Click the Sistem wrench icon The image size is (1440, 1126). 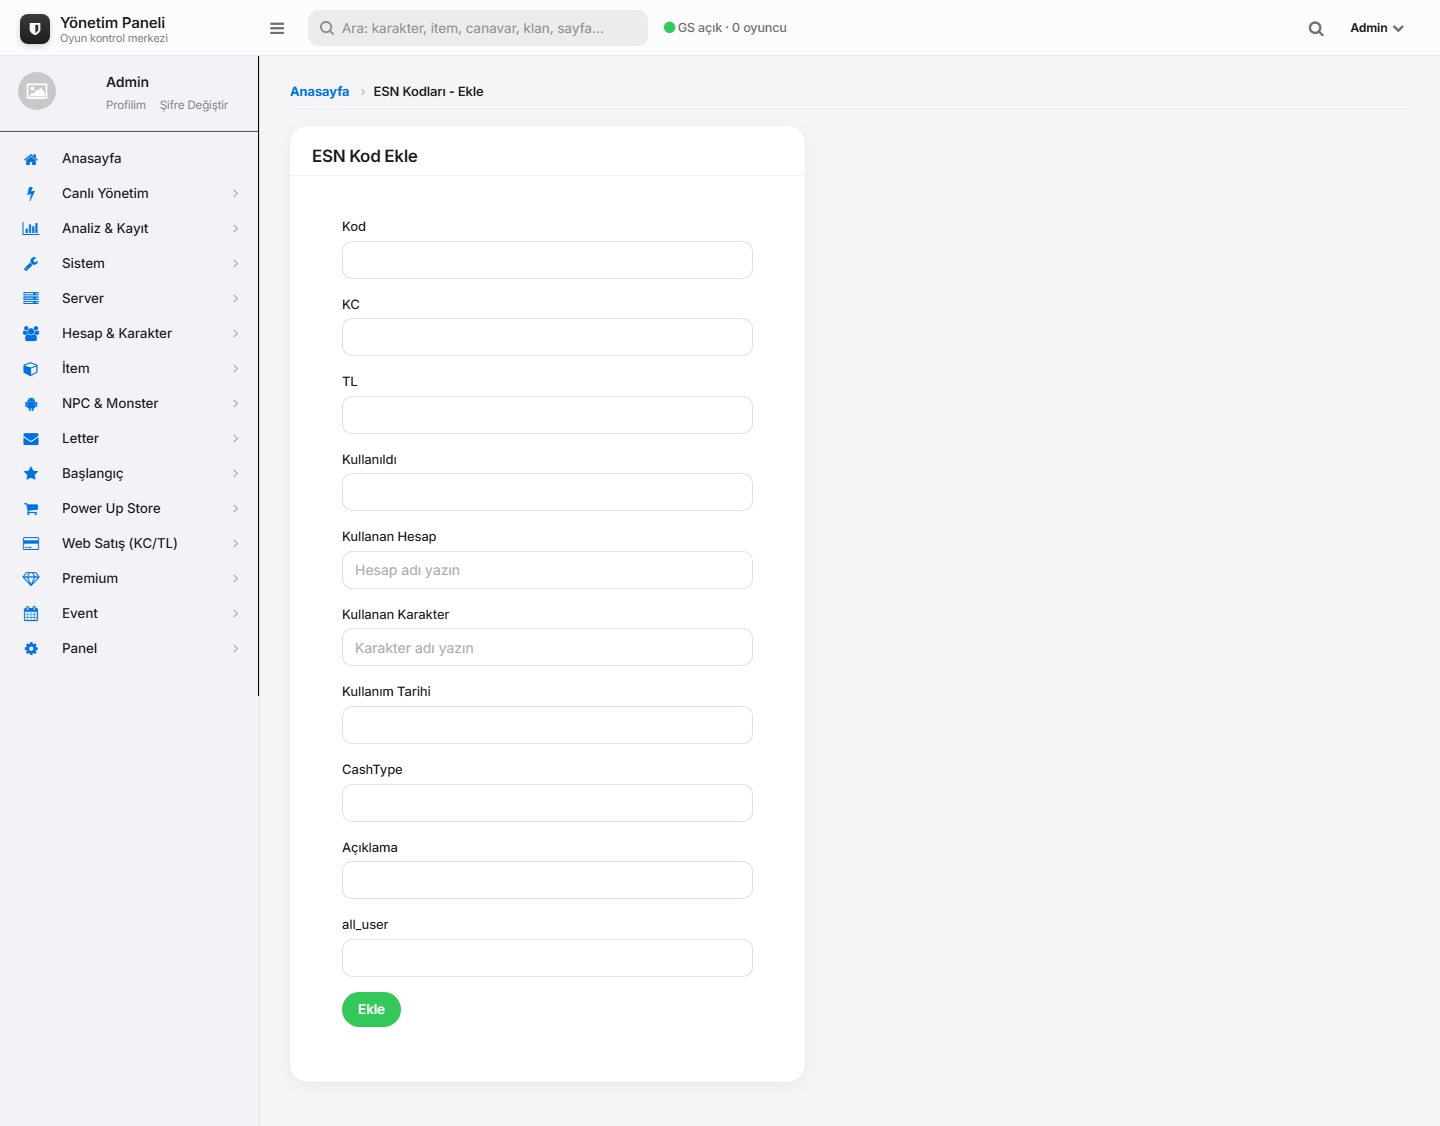pyautogui.click(x=31, y=264)
